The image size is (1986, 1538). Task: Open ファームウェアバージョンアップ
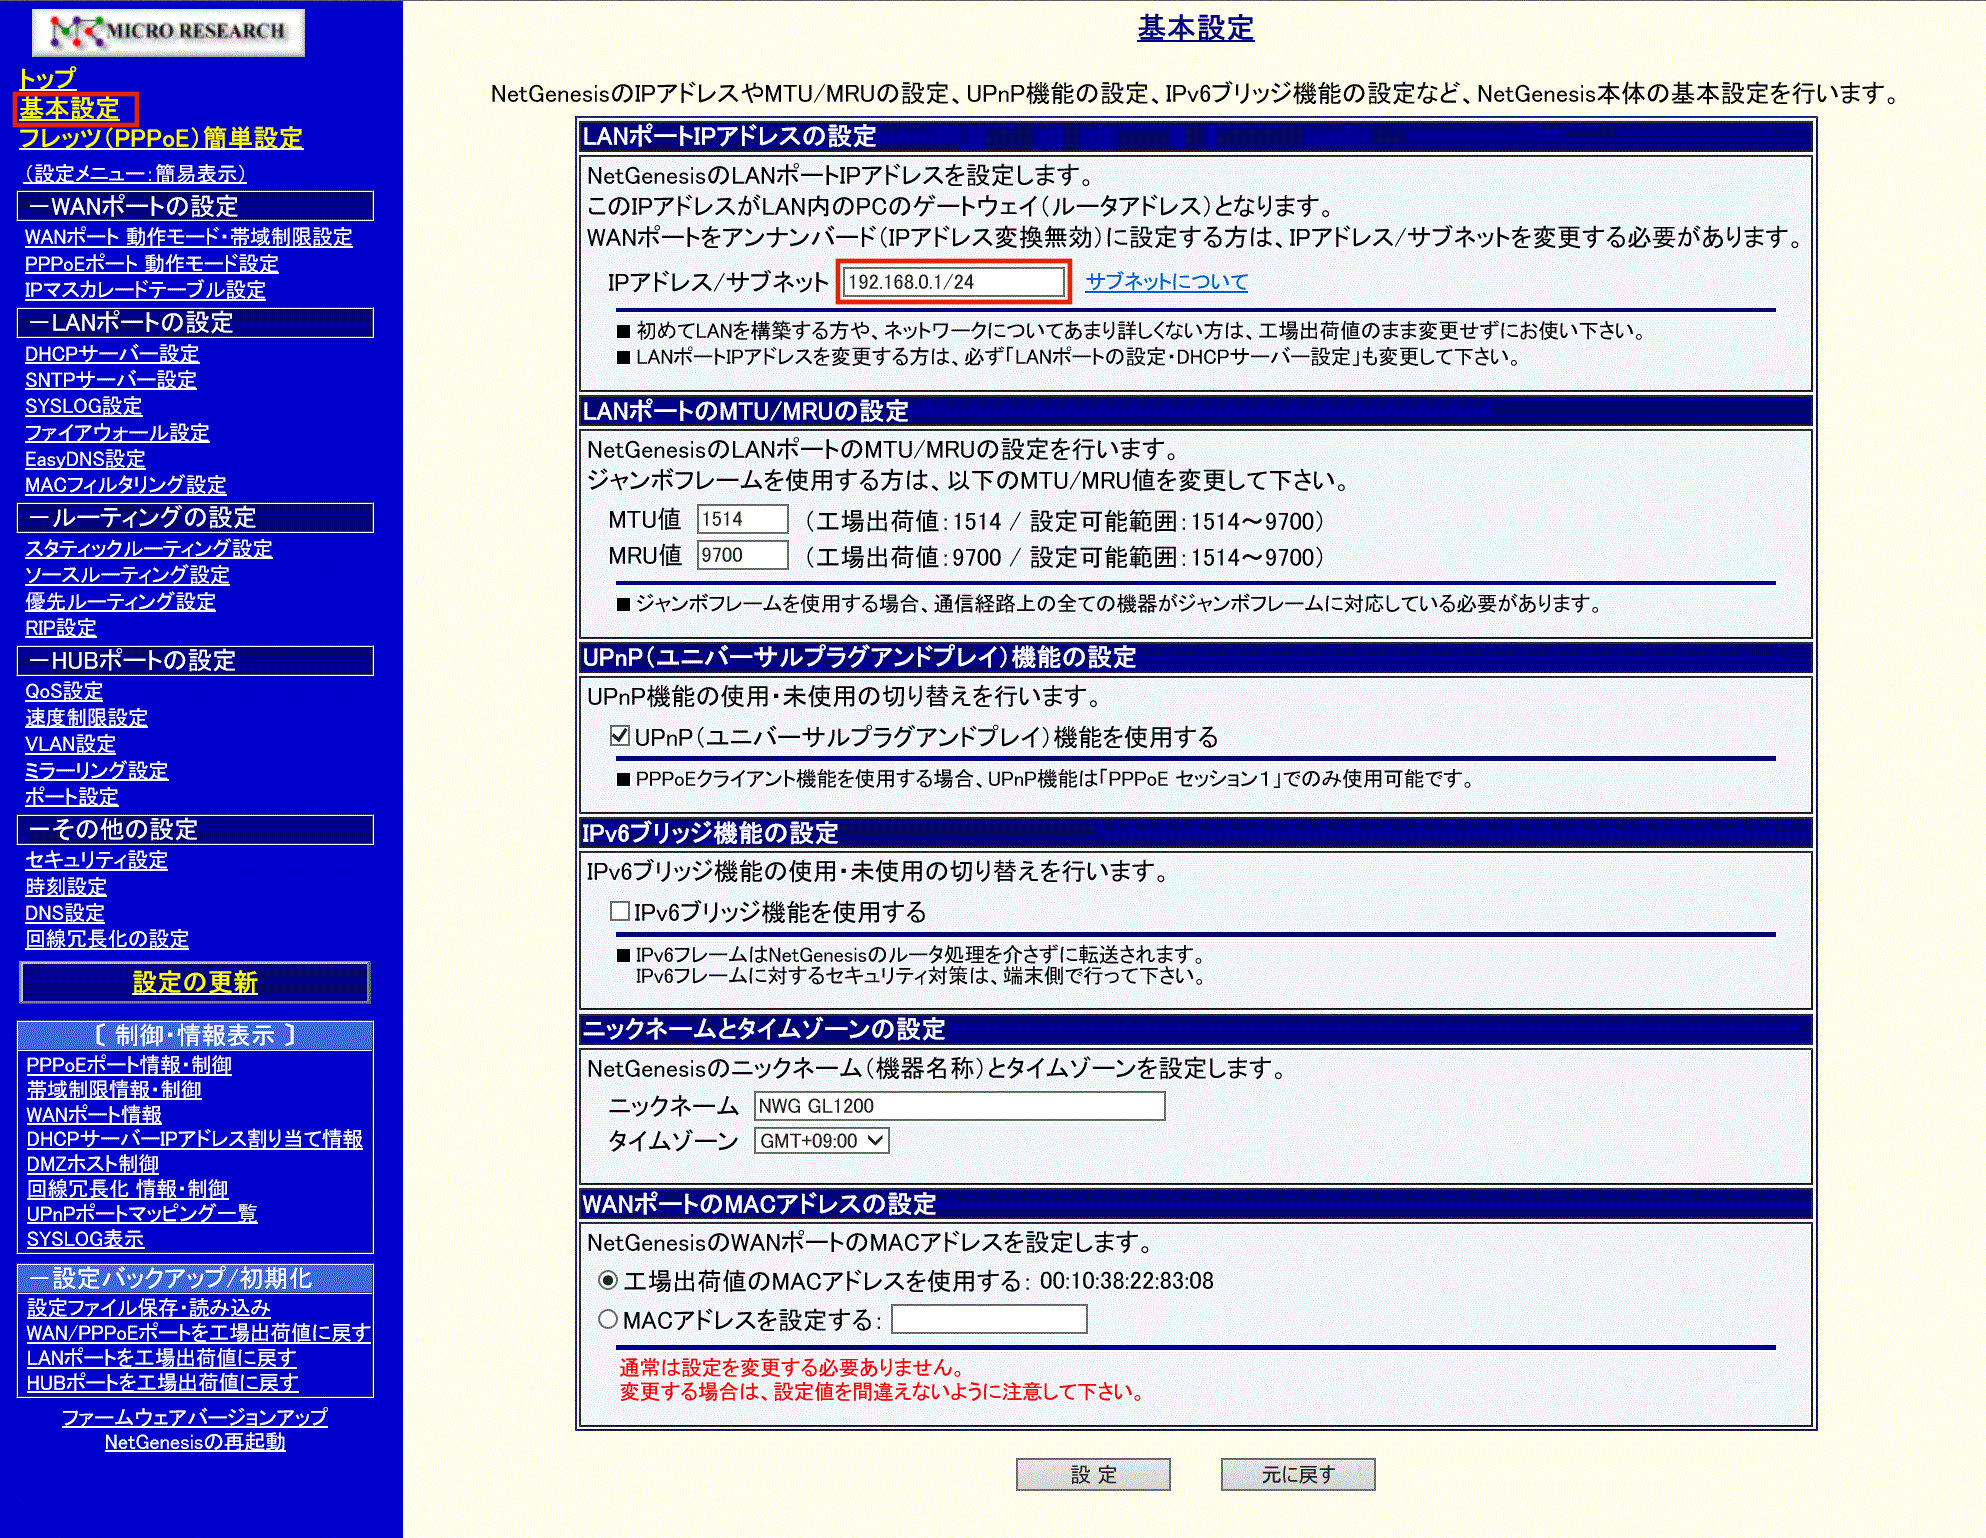coord(195,1417)
